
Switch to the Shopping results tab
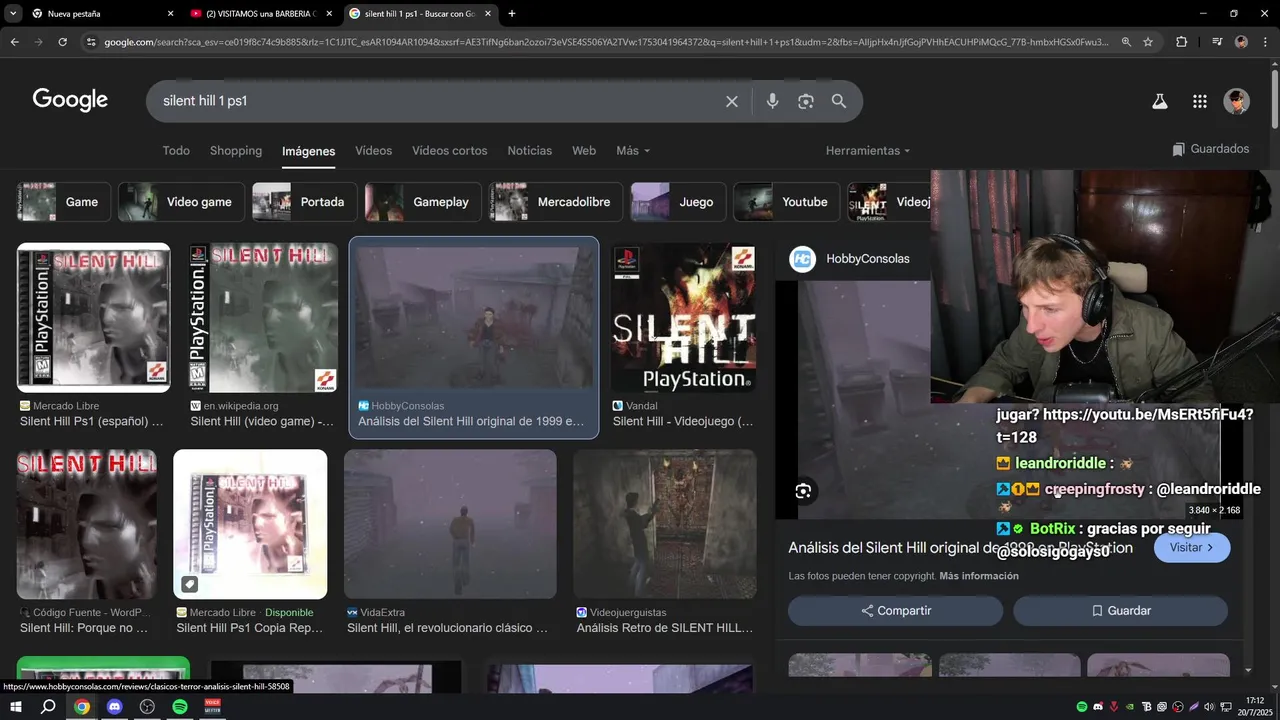point(236,150)
